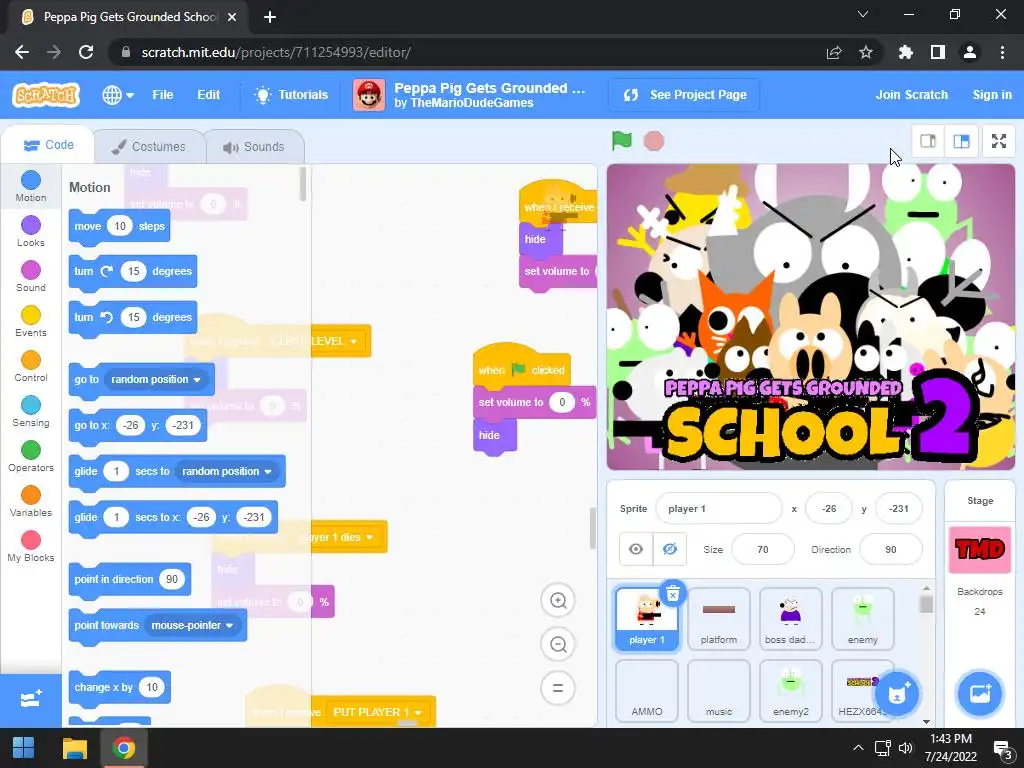Viewport: 1024px width, 768px height.
Task: Open the language globe menu
Action: pos(118,95)
